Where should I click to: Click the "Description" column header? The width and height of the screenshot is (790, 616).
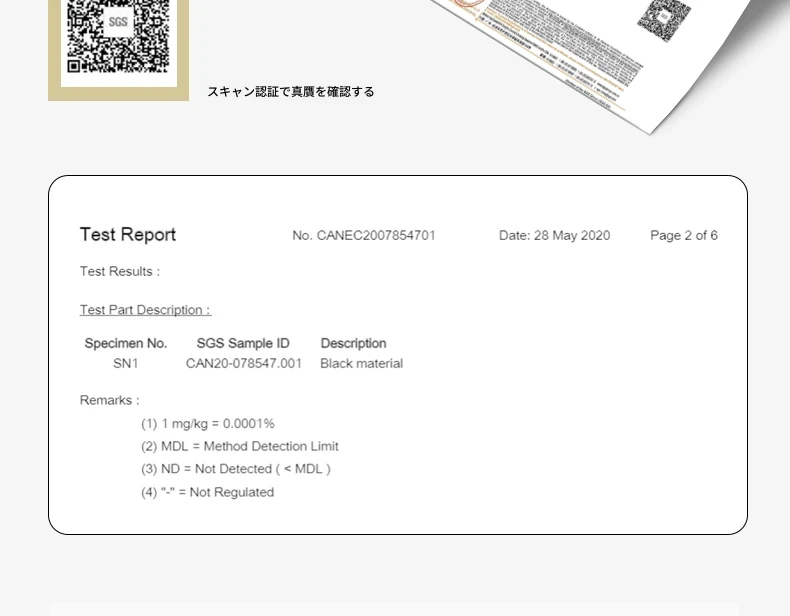click(x=353, y=343)
